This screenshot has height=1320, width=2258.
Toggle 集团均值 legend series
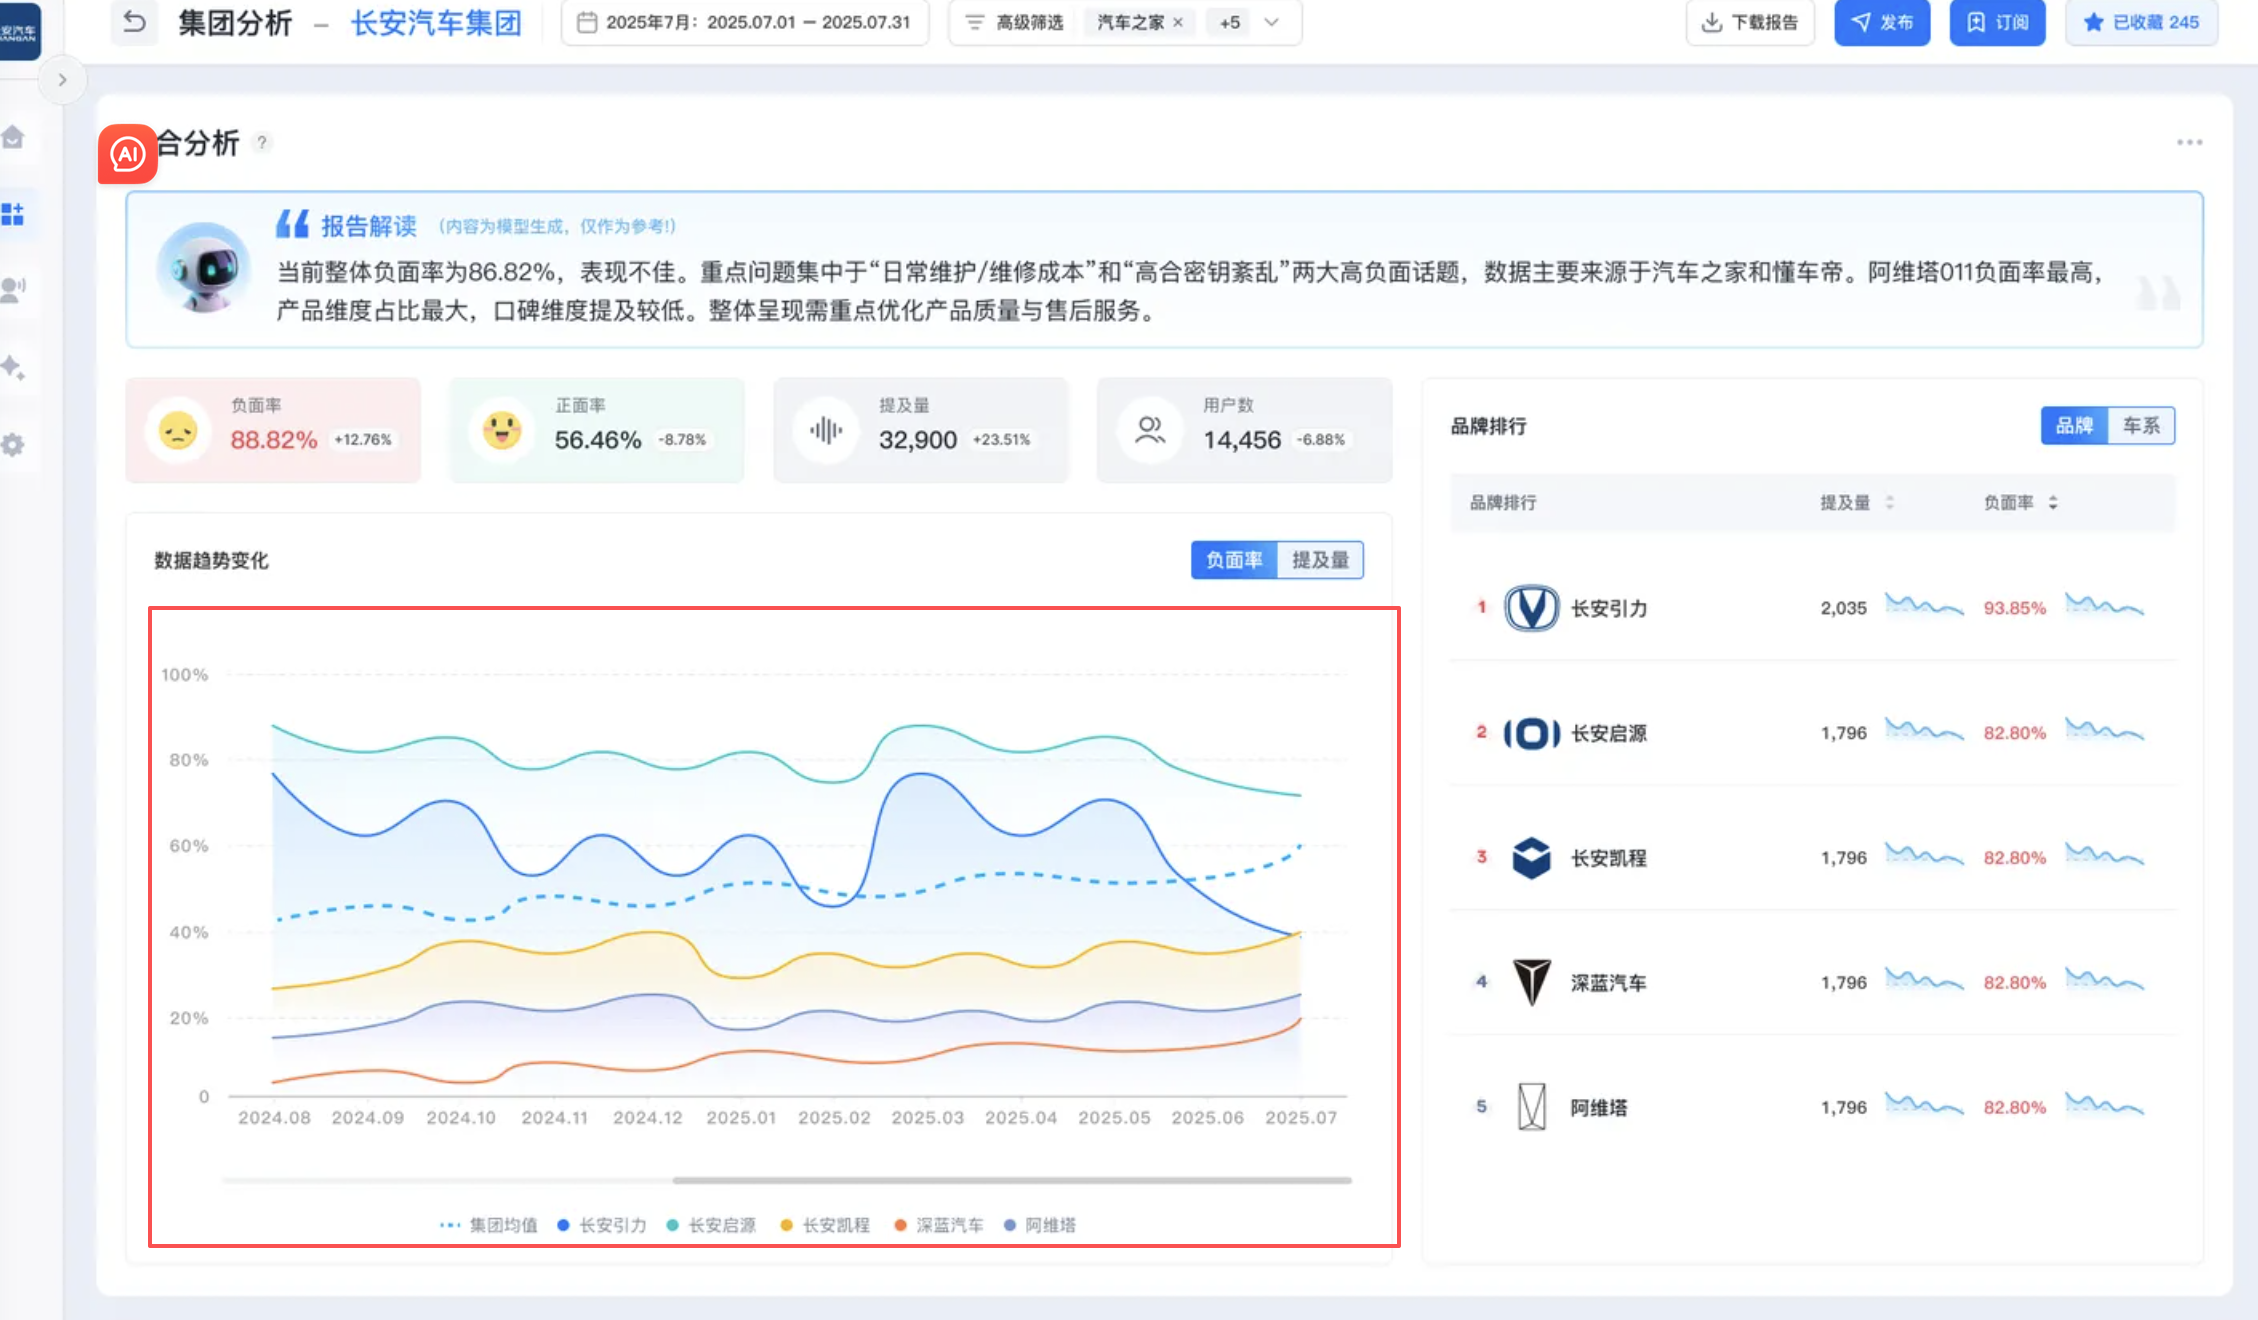(x=489, y=1225)
